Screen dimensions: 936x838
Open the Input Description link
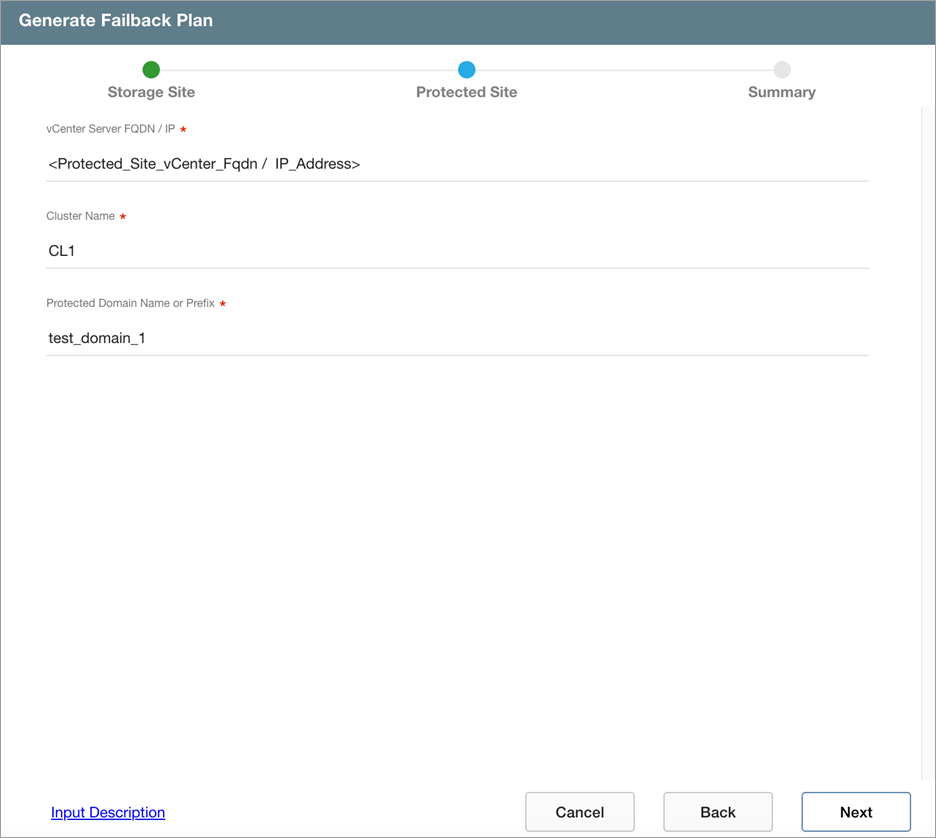point(108,812)
